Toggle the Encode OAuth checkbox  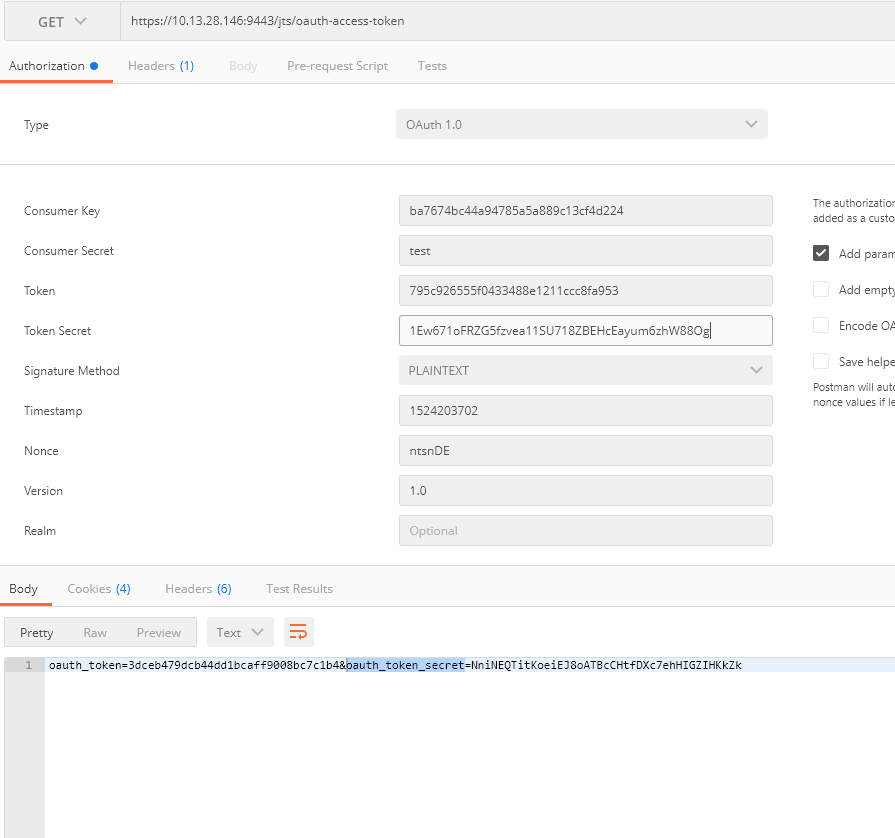(821, 325)
